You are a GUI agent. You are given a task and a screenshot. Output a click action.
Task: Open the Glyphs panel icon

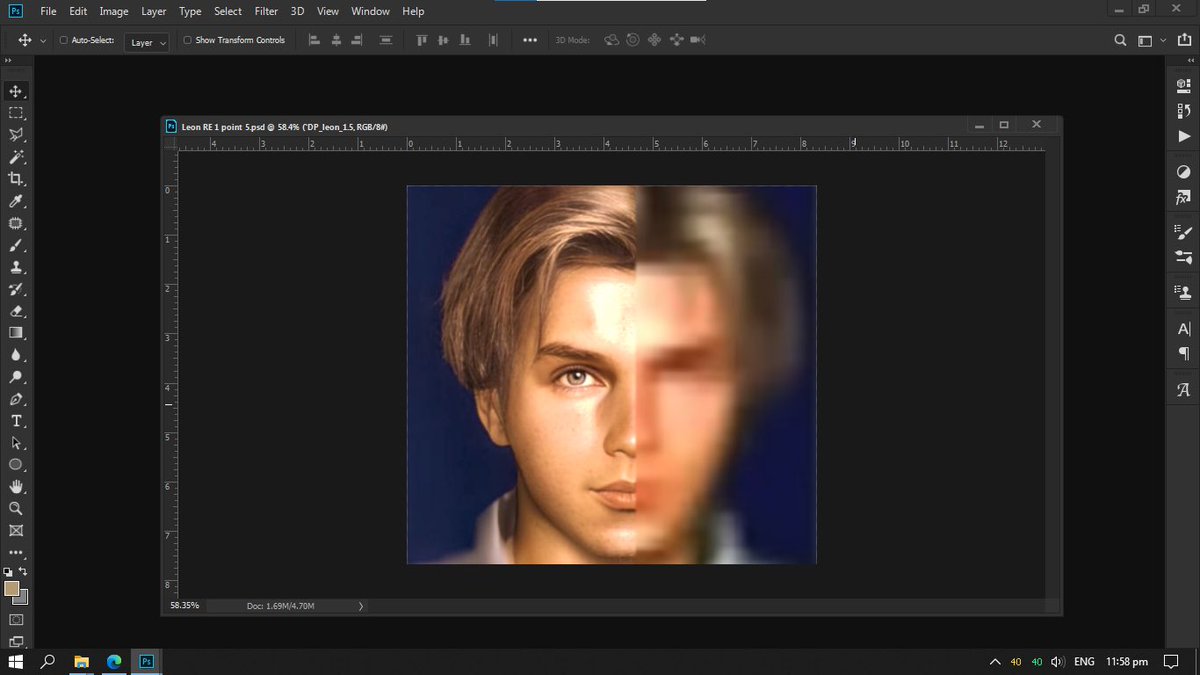click(1184, 390)
